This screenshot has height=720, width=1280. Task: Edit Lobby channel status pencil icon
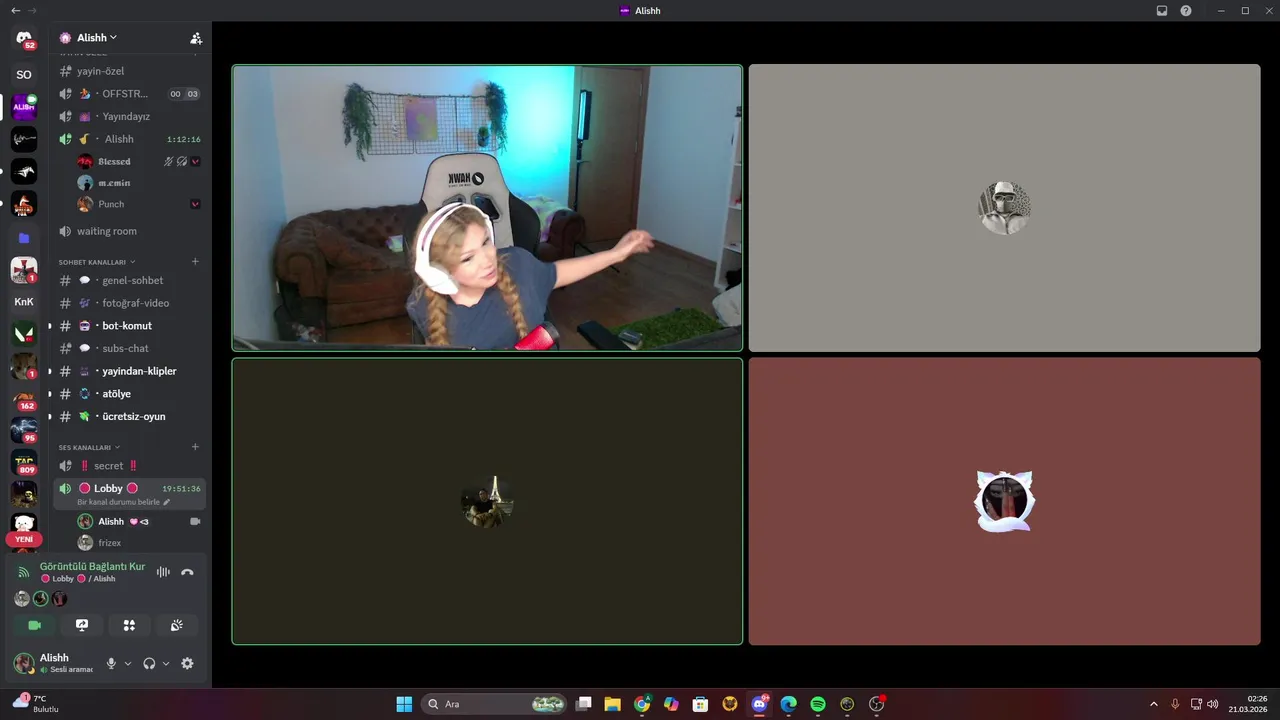tap(167, 502)
